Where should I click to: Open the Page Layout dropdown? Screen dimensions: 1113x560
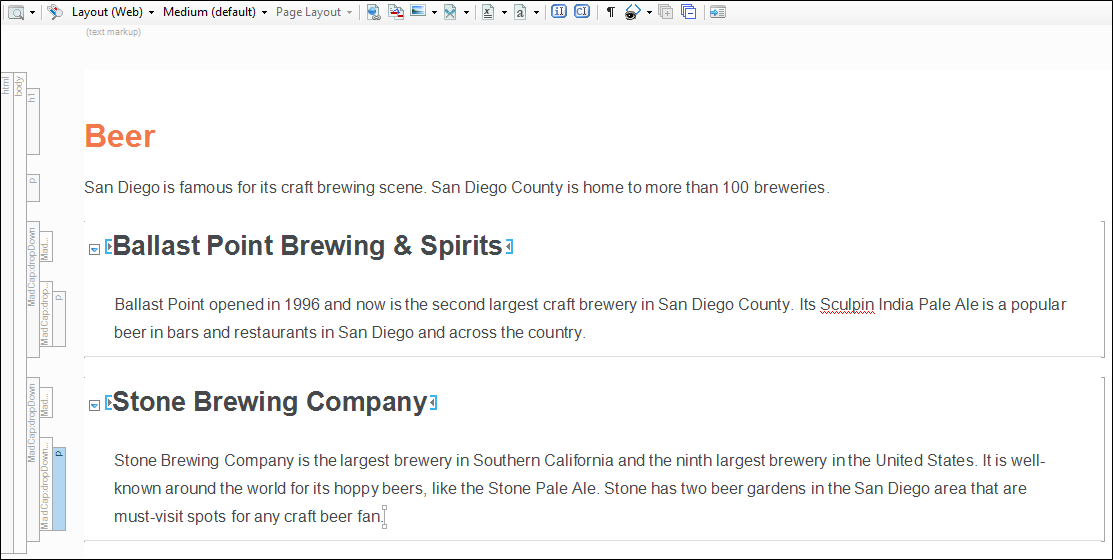pos(314,12)
